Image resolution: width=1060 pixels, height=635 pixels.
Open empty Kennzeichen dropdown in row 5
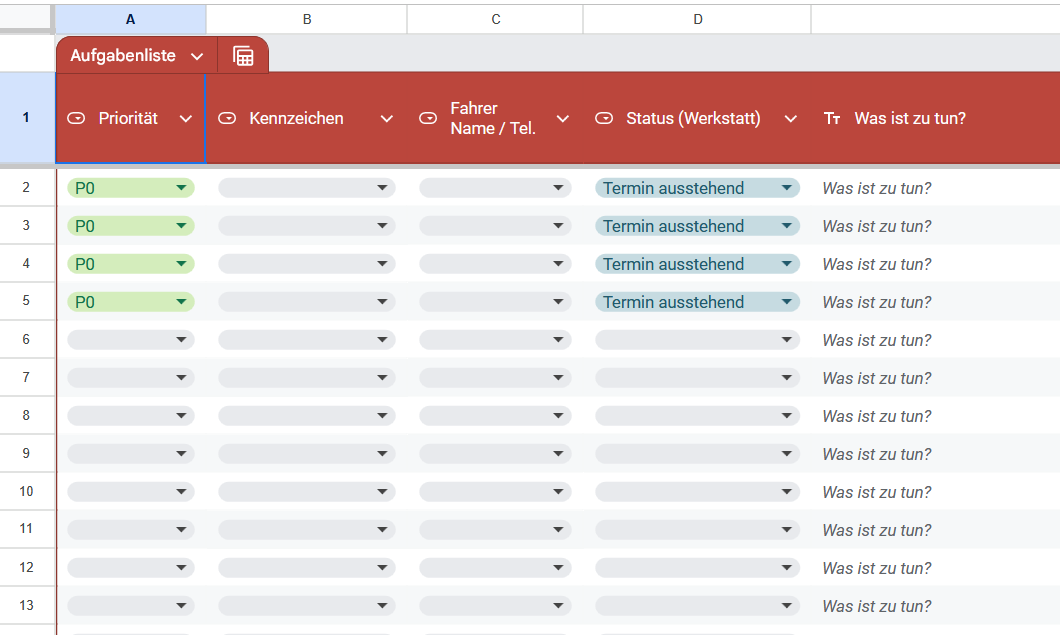click(x=307, y=302)
